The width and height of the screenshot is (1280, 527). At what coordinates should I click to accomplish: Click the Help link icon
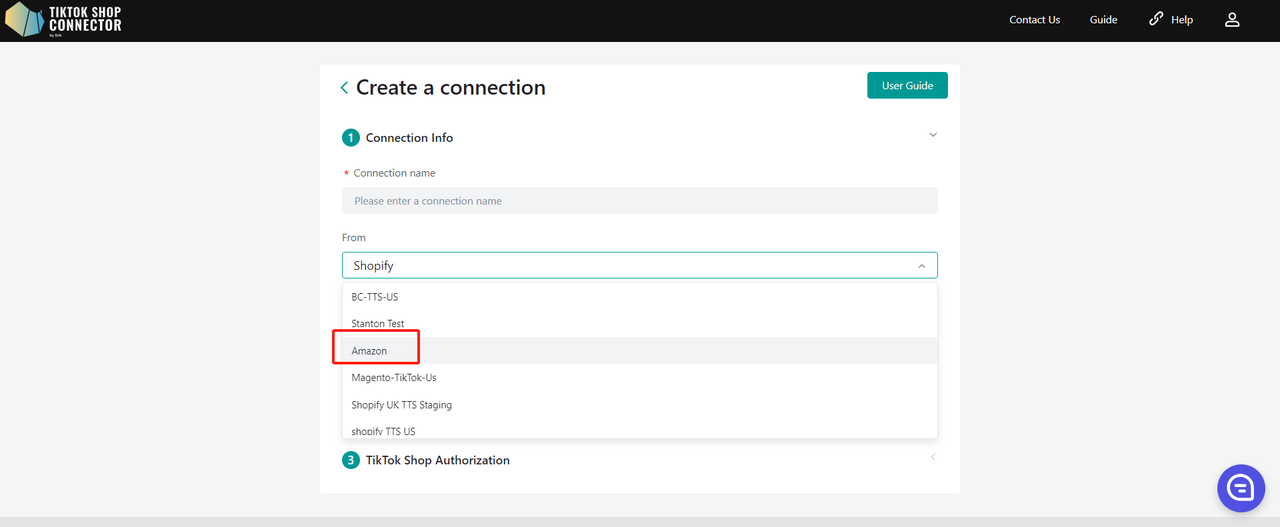[1157, 19]
